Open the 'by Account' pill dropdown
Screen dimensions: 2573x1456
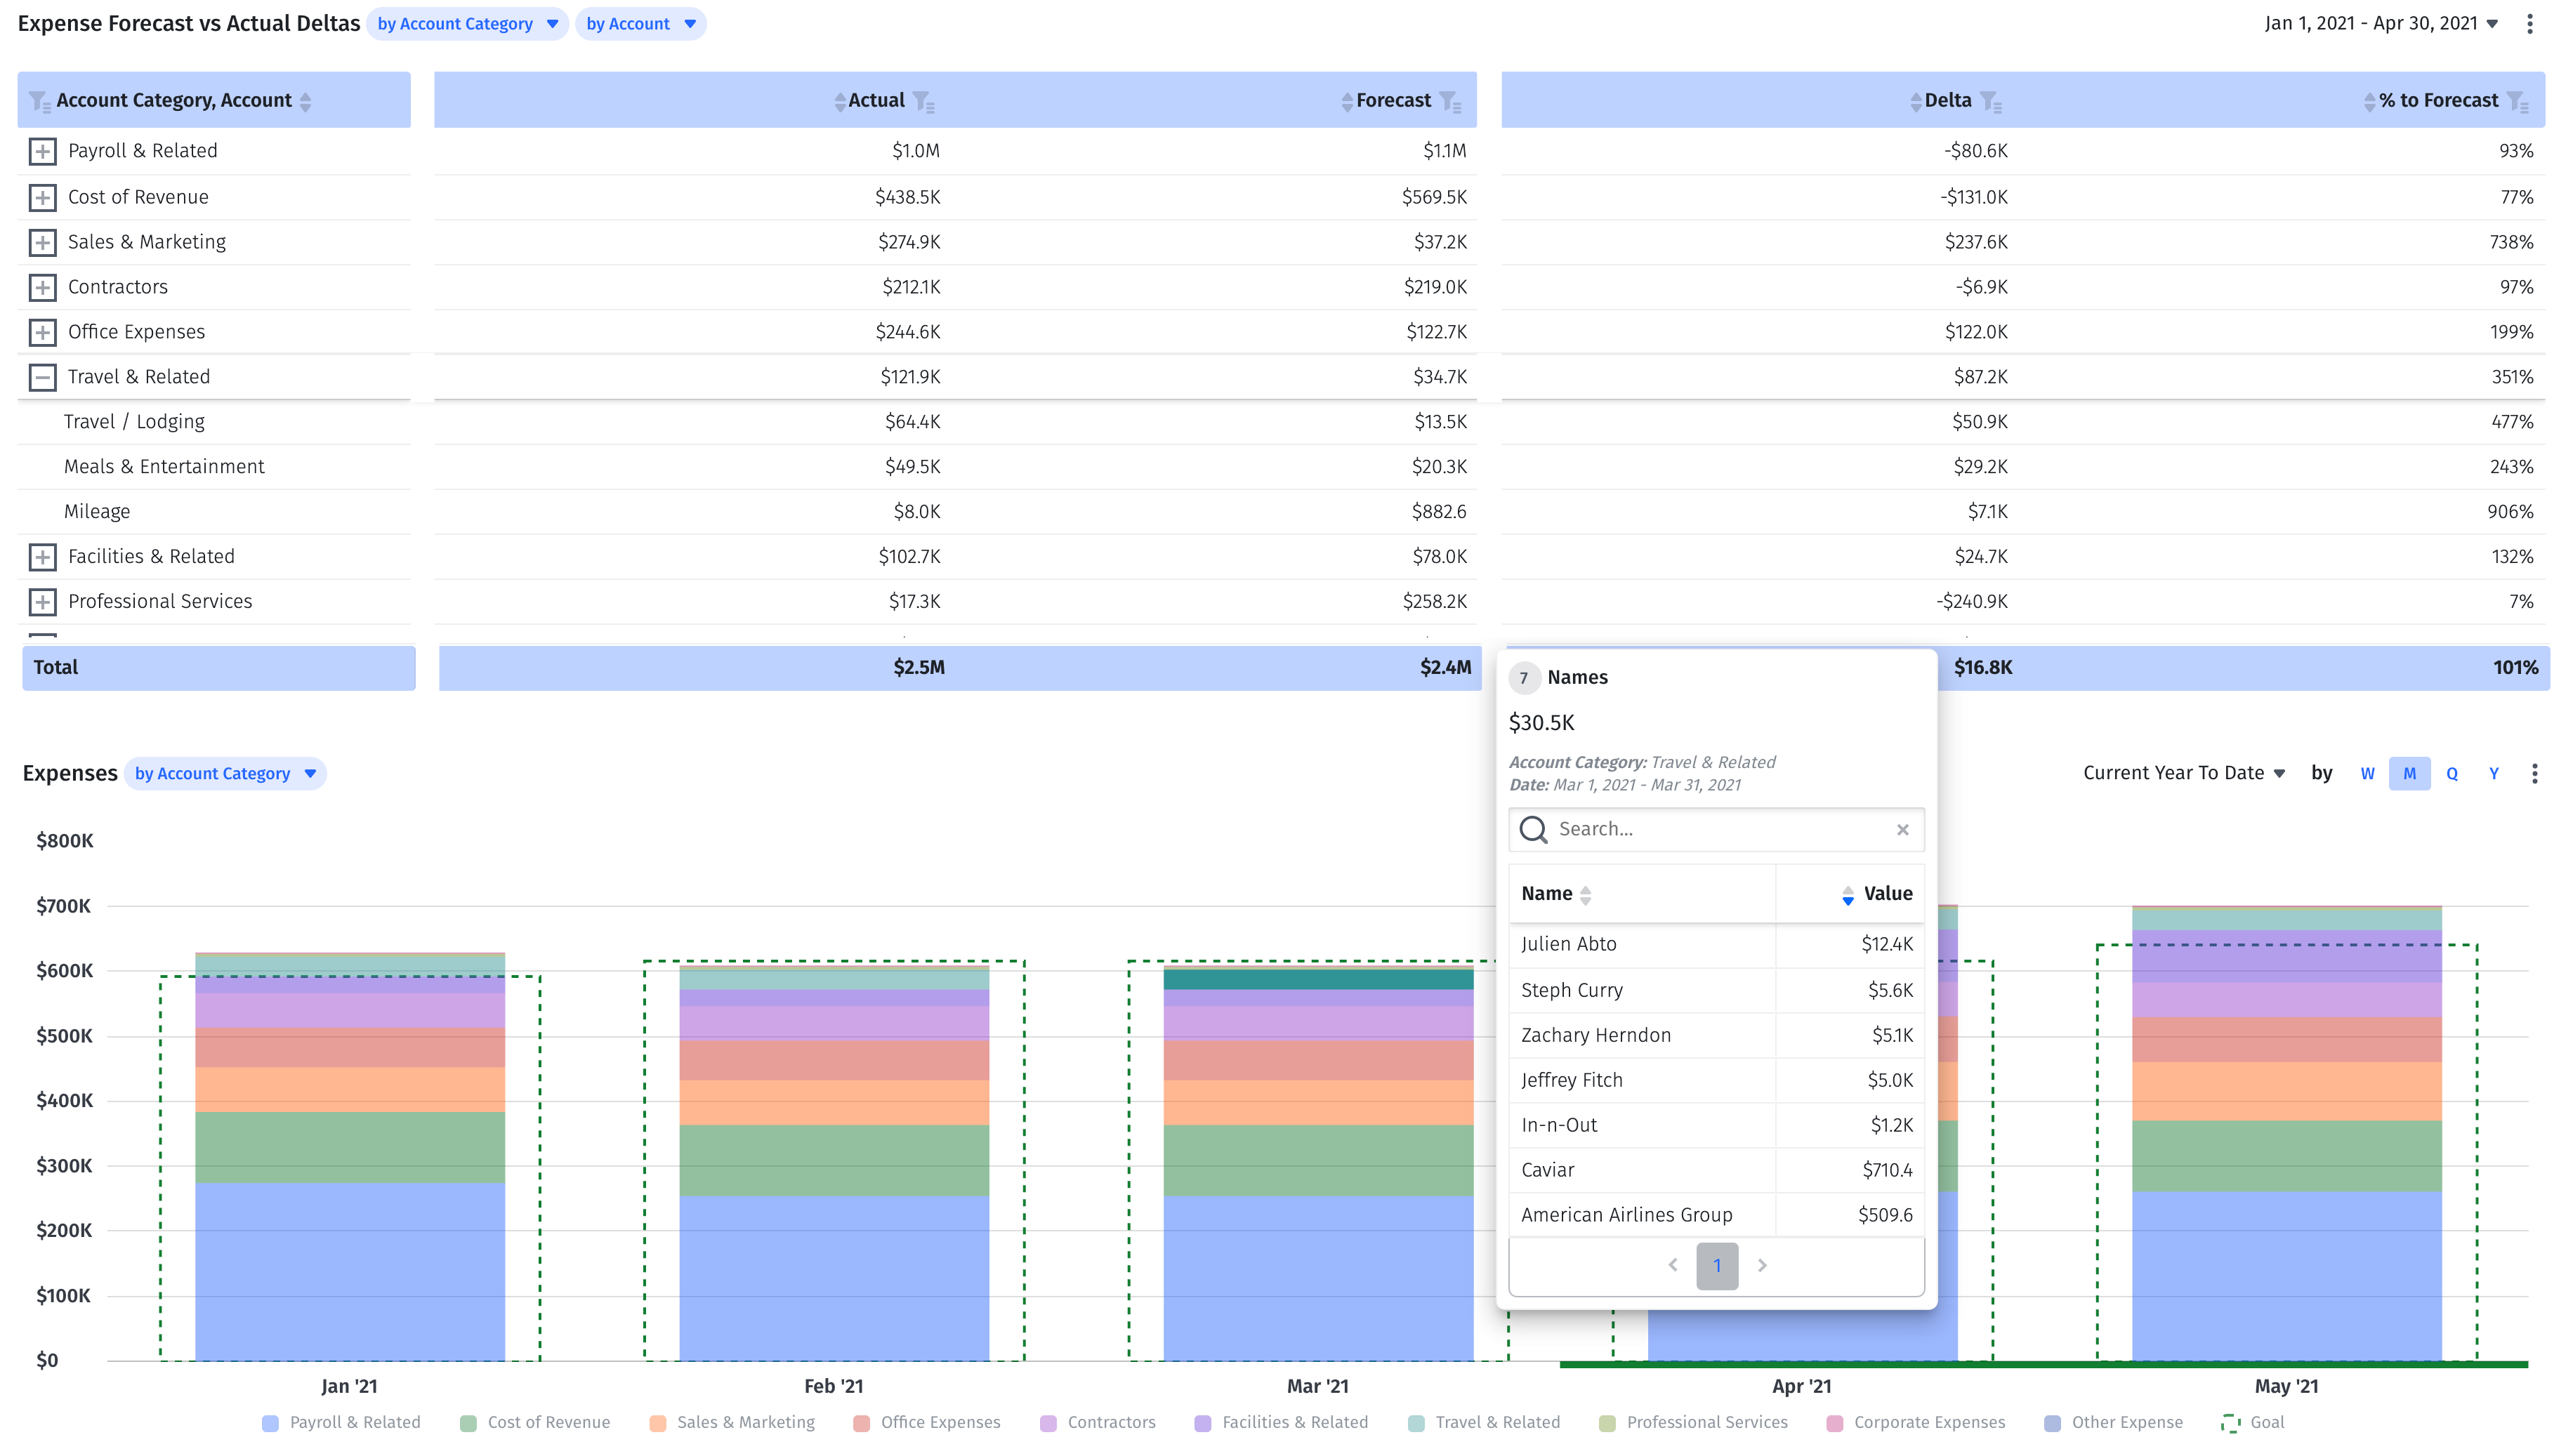click(x=640, y=24)
